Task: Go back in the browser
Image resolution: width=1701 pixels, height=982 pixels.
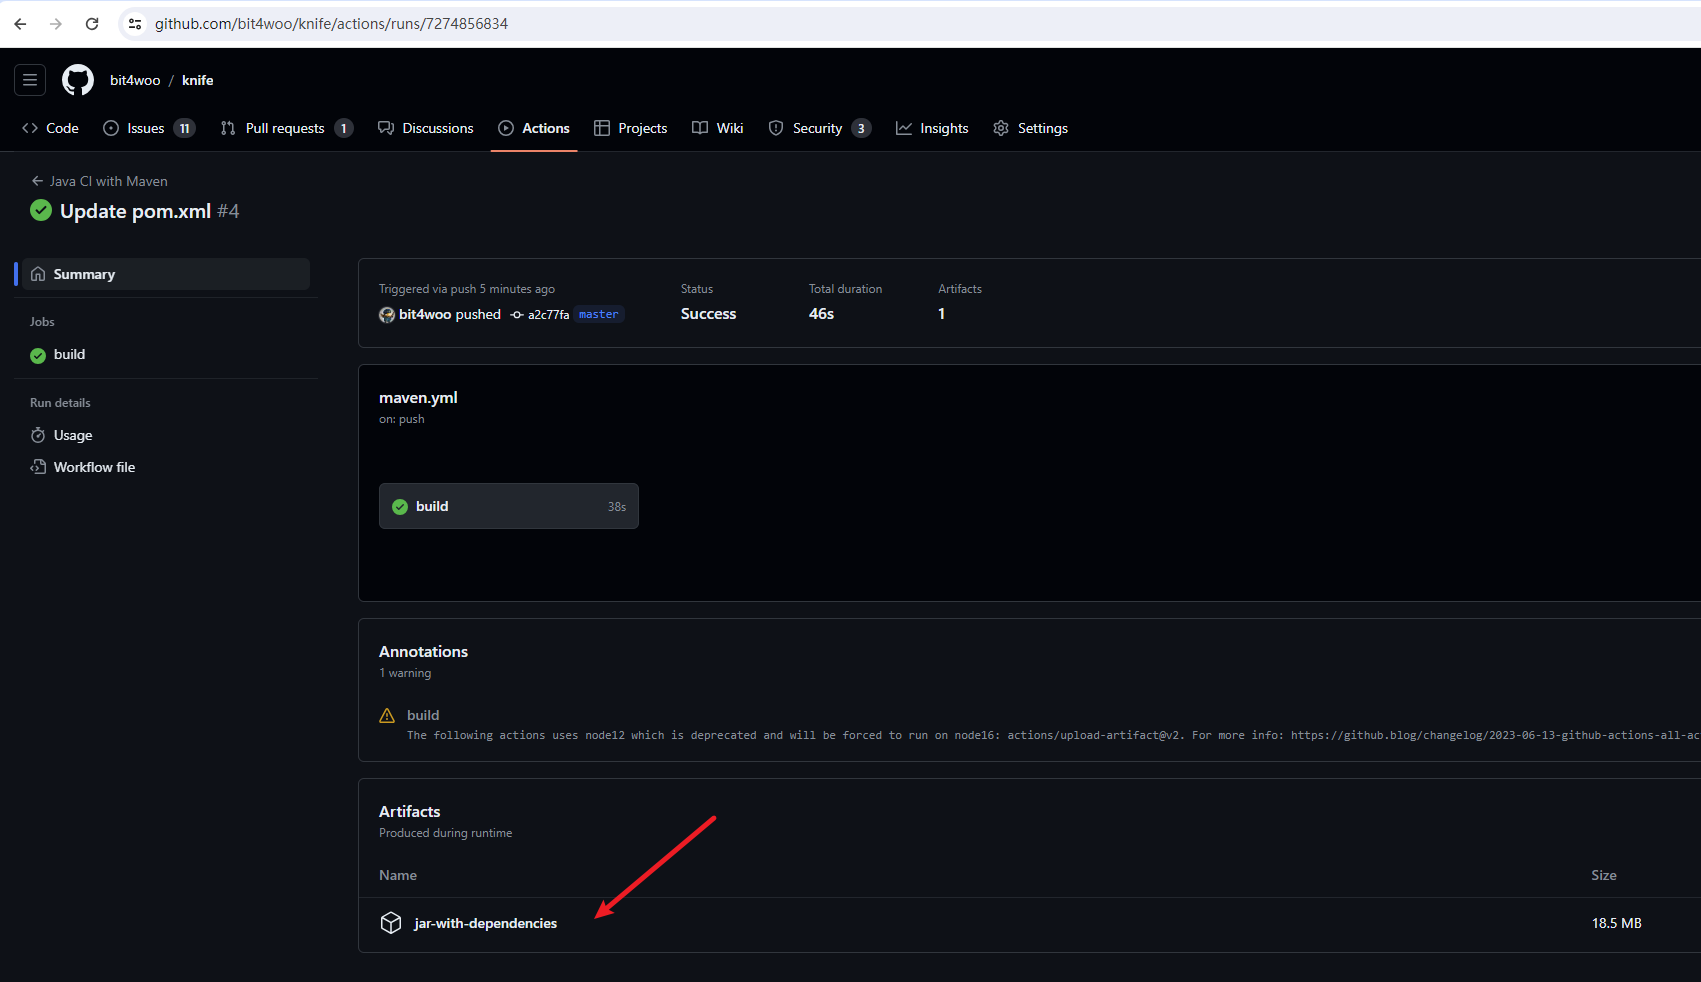Action: pos(20,24)
